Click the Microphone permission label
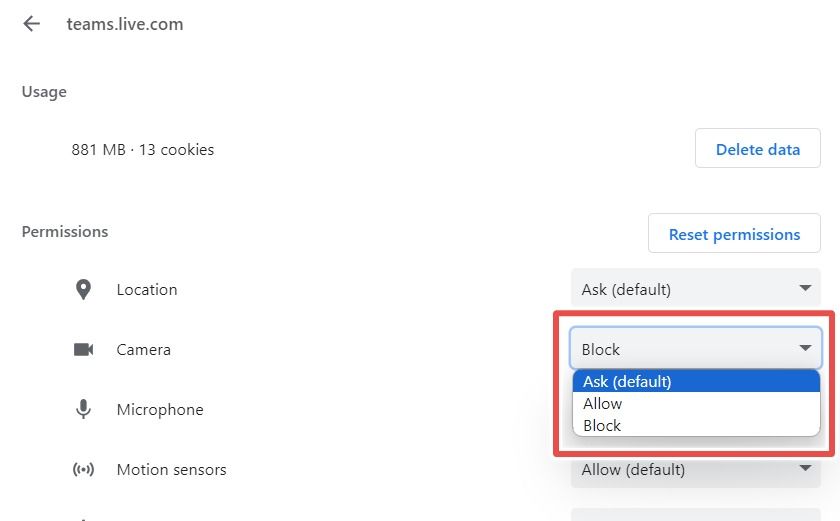 pyautogui.click(x=160, y=410)
